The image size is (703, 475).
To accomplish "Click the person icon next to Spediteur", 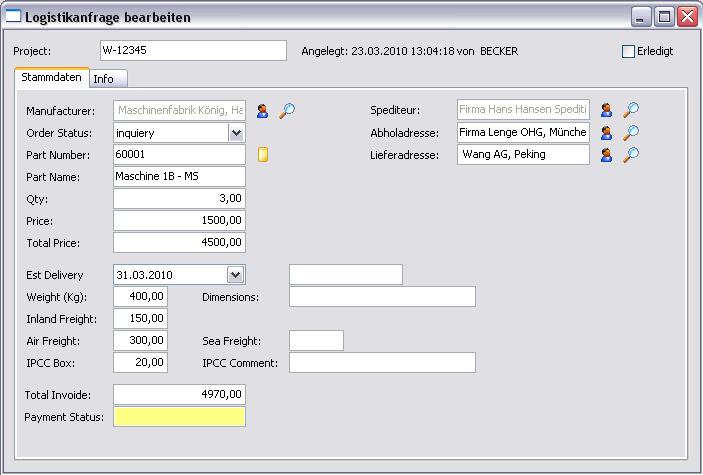I will click(606, 110).
